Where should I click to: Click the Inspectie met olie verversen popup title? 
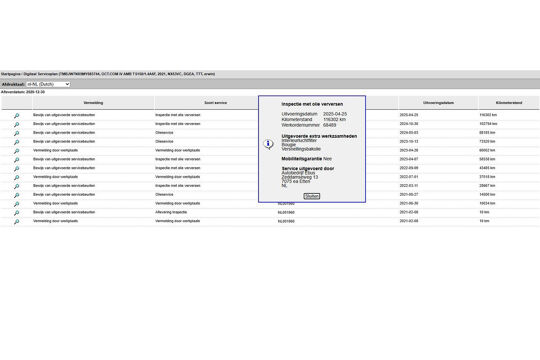312,104
